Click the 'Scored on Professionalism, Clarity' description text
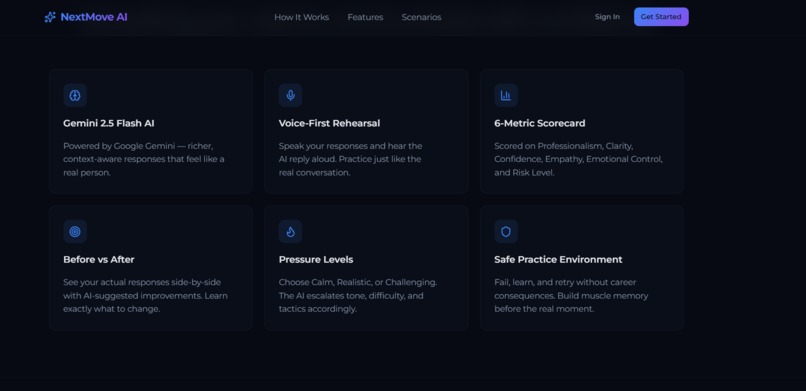The image size is (806, 391). [578, 159]
